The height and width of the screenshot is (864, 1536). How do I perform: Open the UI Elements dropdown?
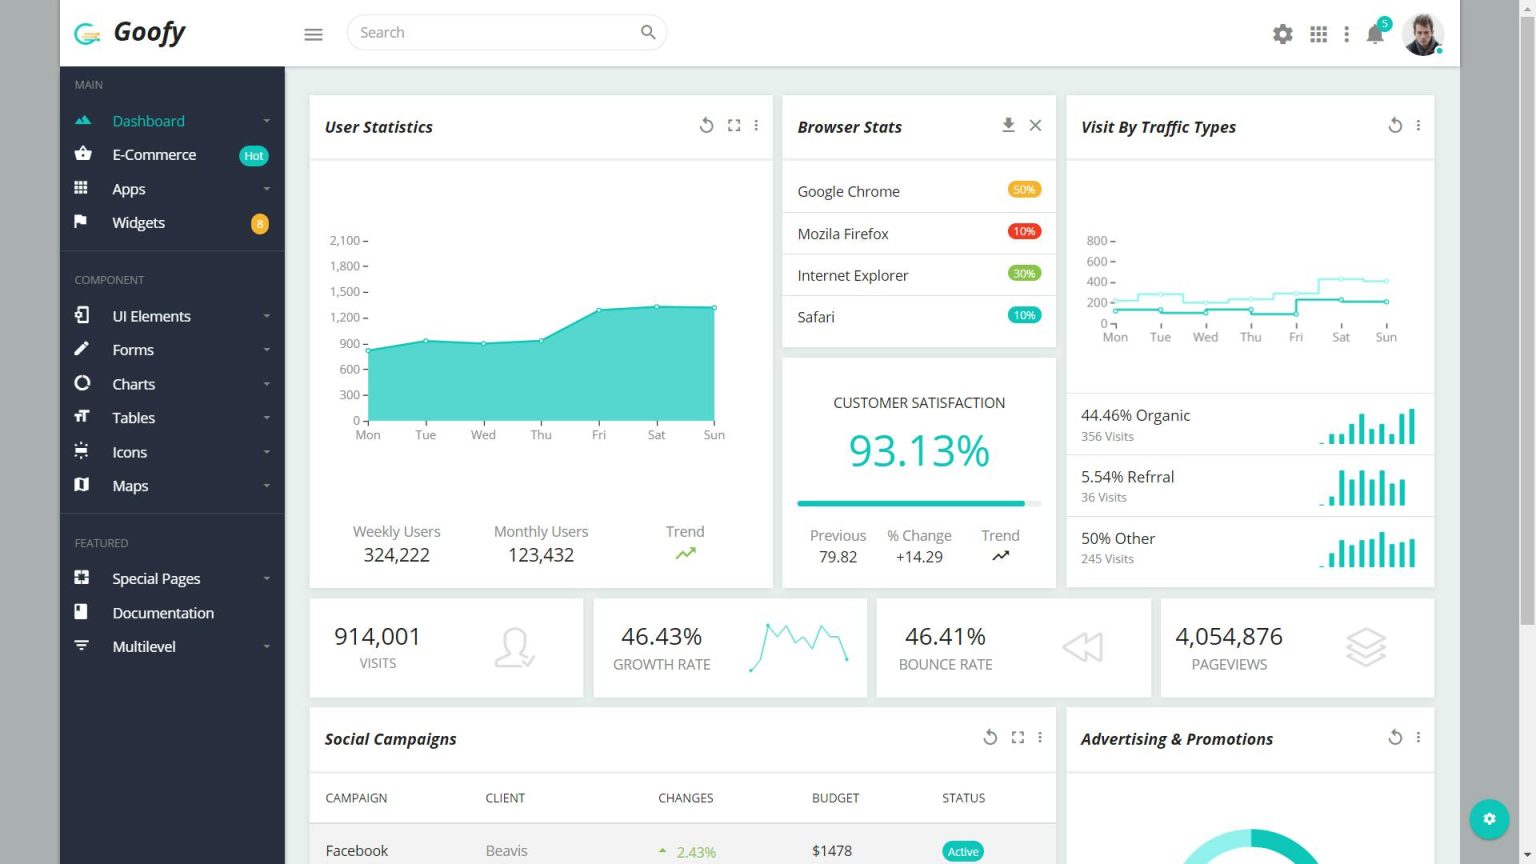point(151,316)
